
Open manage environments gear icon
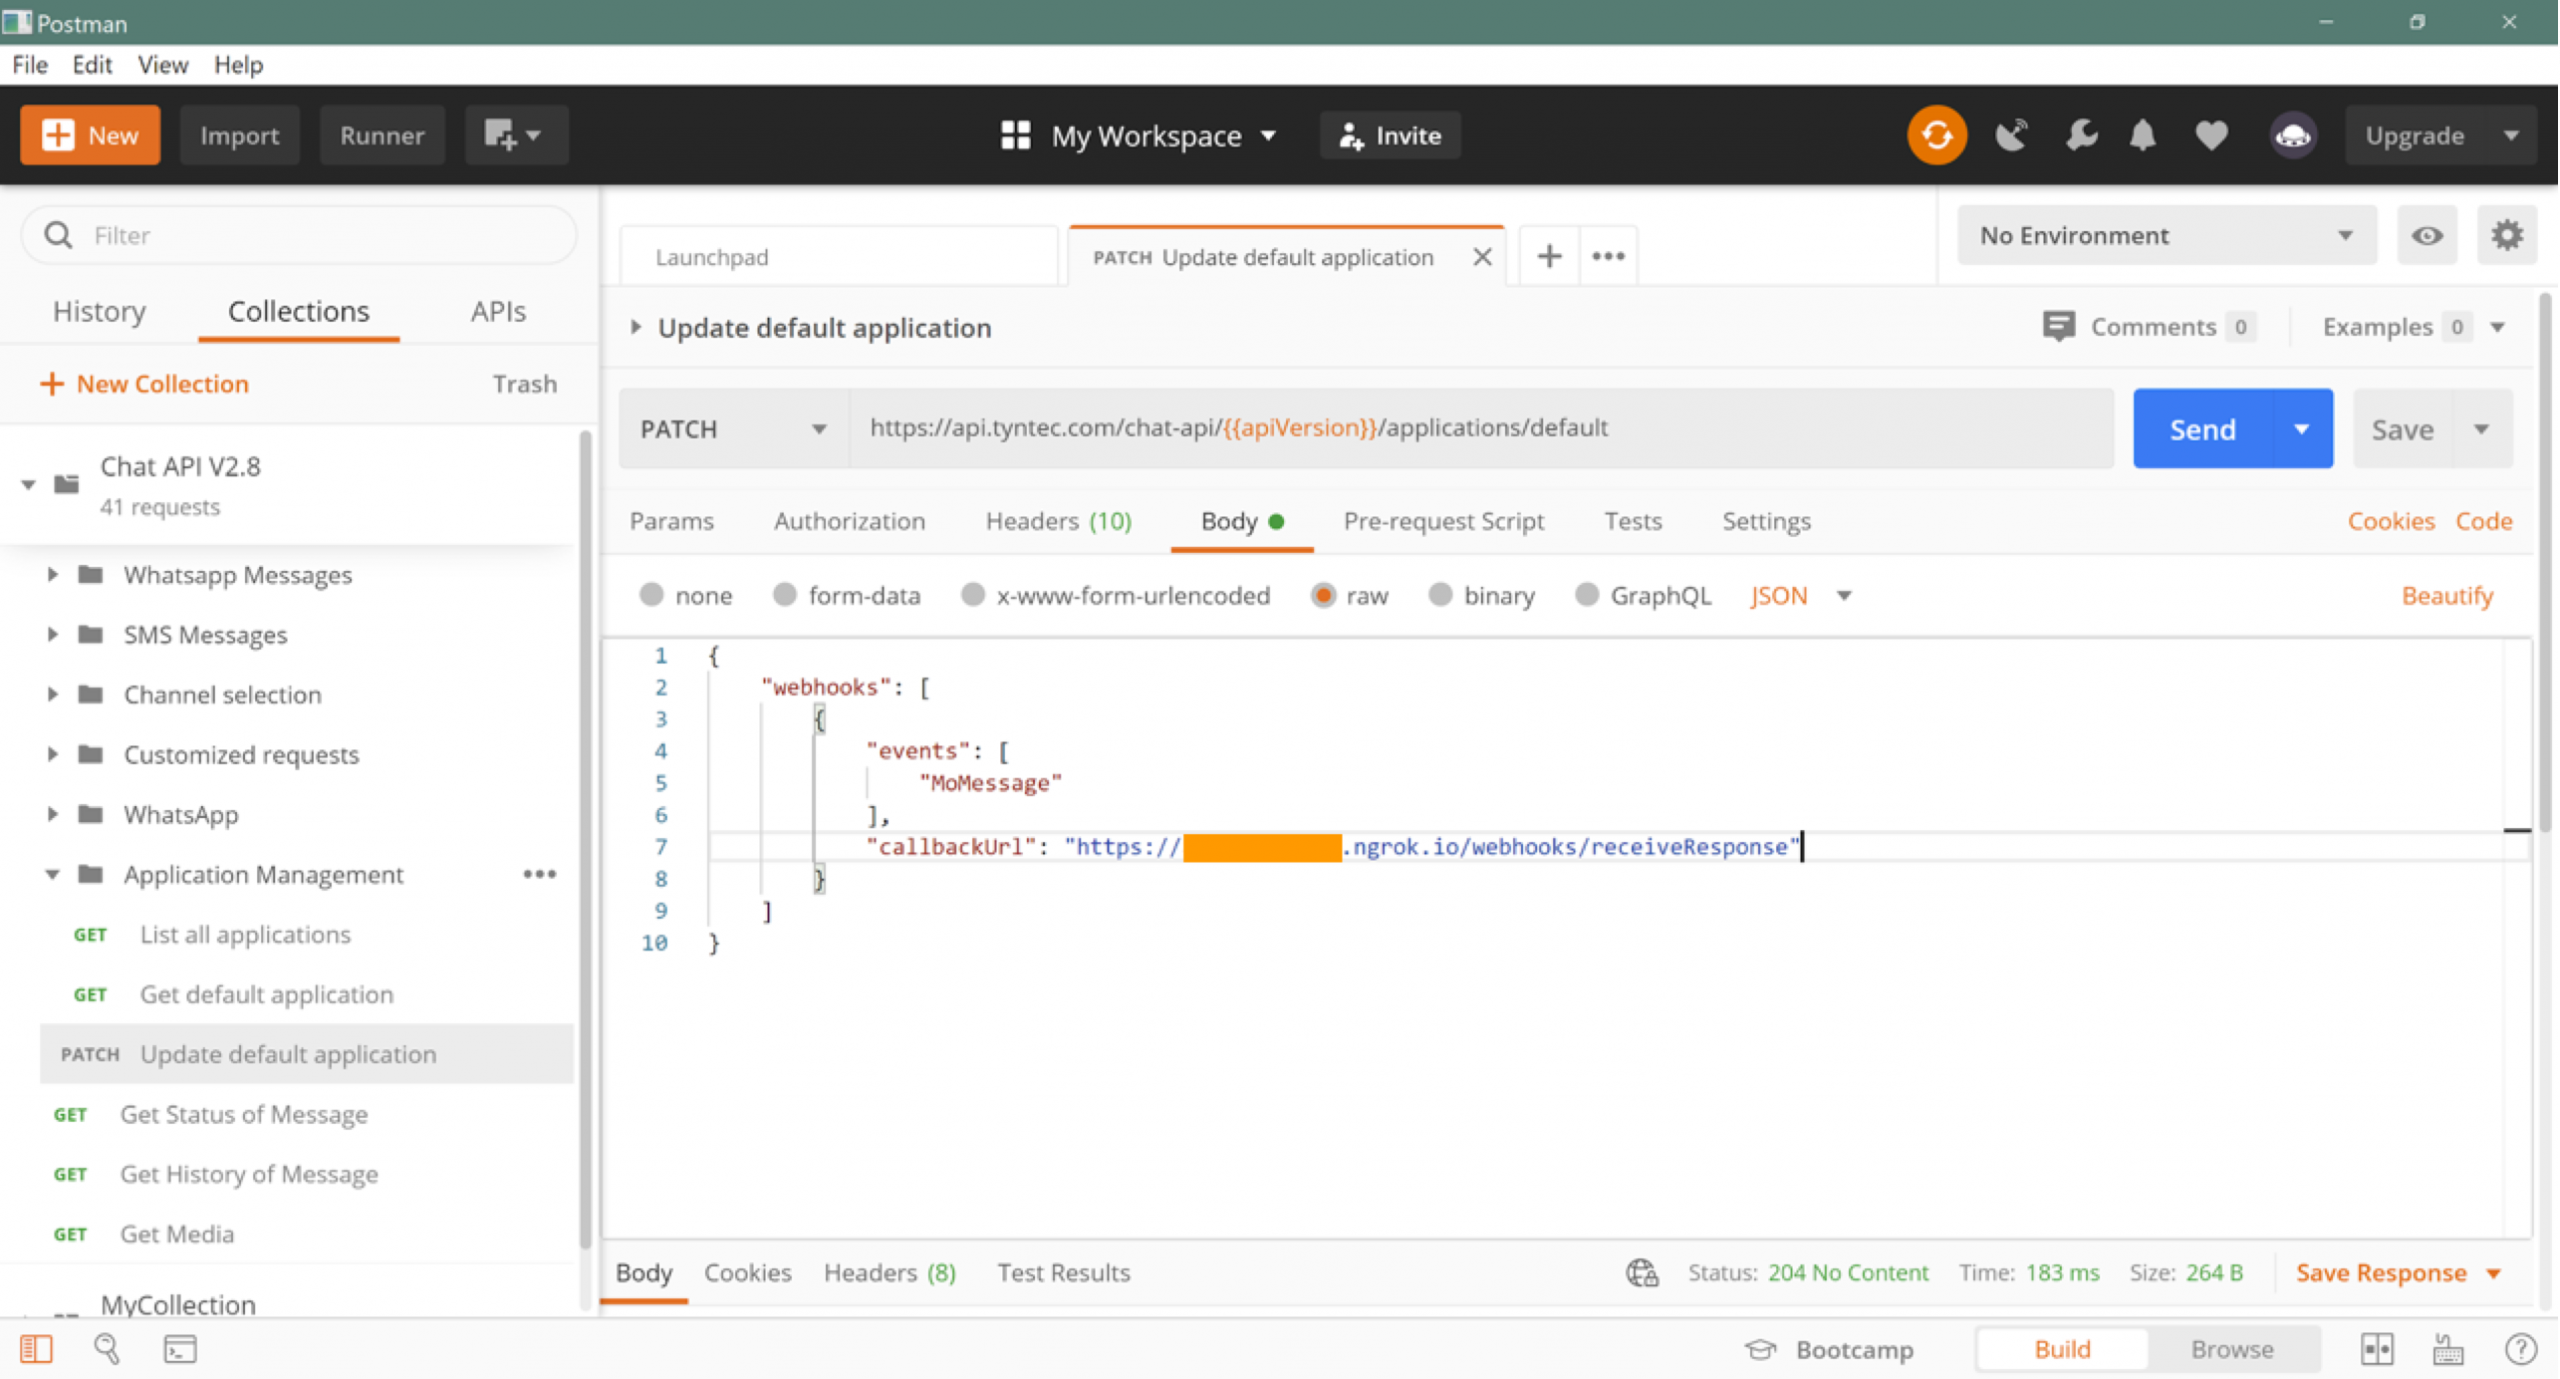[x=2506, y=236]
